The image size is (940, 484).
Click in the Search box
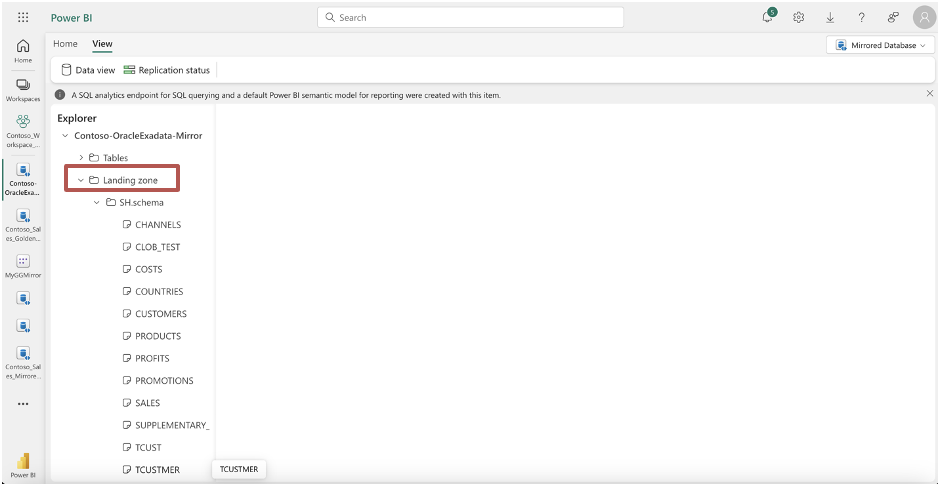470,17
